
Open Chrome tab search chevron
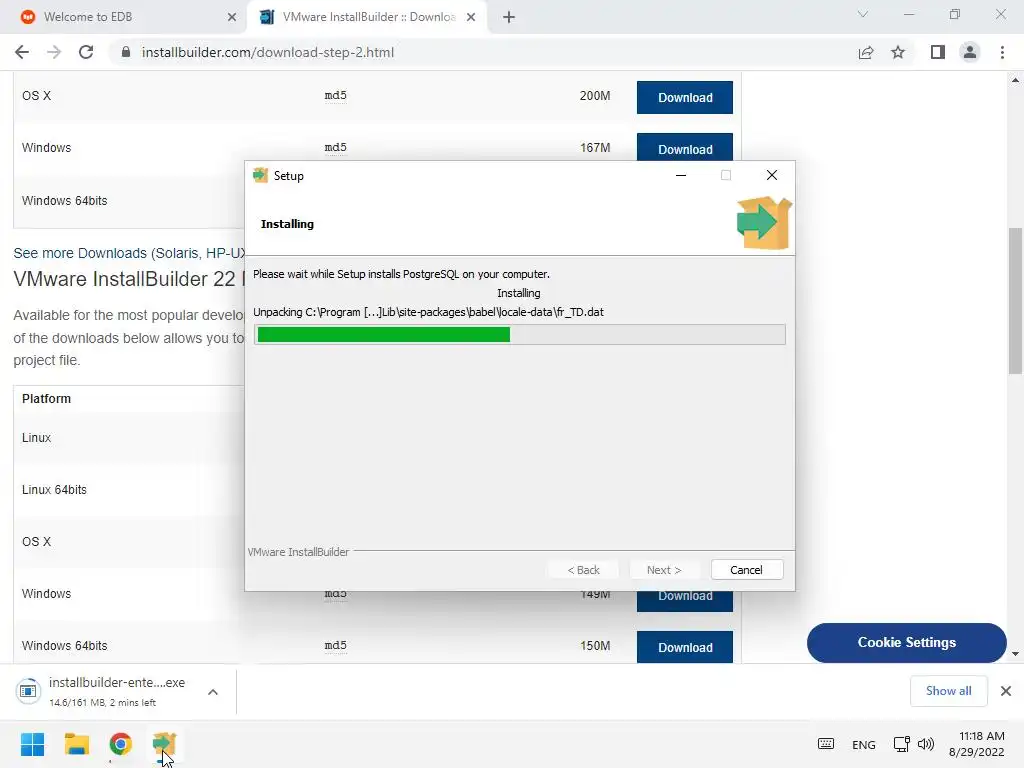[x=863, y=14]
